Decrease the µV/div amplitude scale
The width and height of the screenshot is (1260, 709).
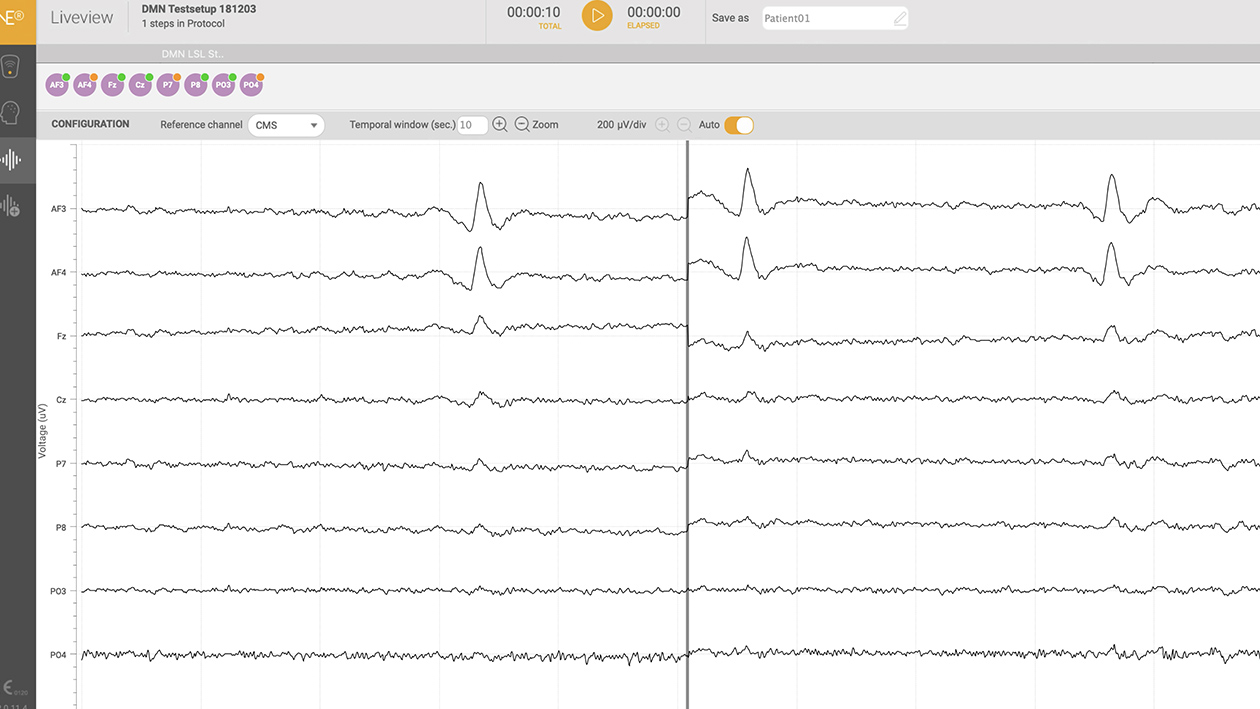pyautogui.click(x=684, y=125)
